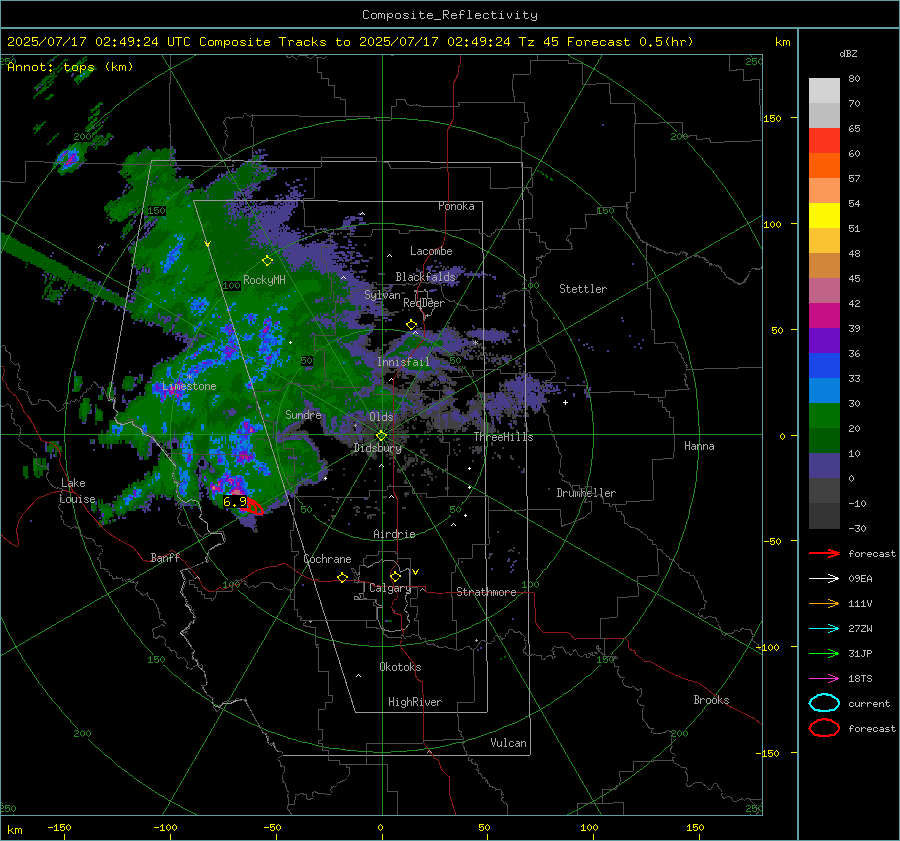This screenshot has height=841, width=900.
Task: Click the red forecast arrow legend icon
Action: [824, 553]
